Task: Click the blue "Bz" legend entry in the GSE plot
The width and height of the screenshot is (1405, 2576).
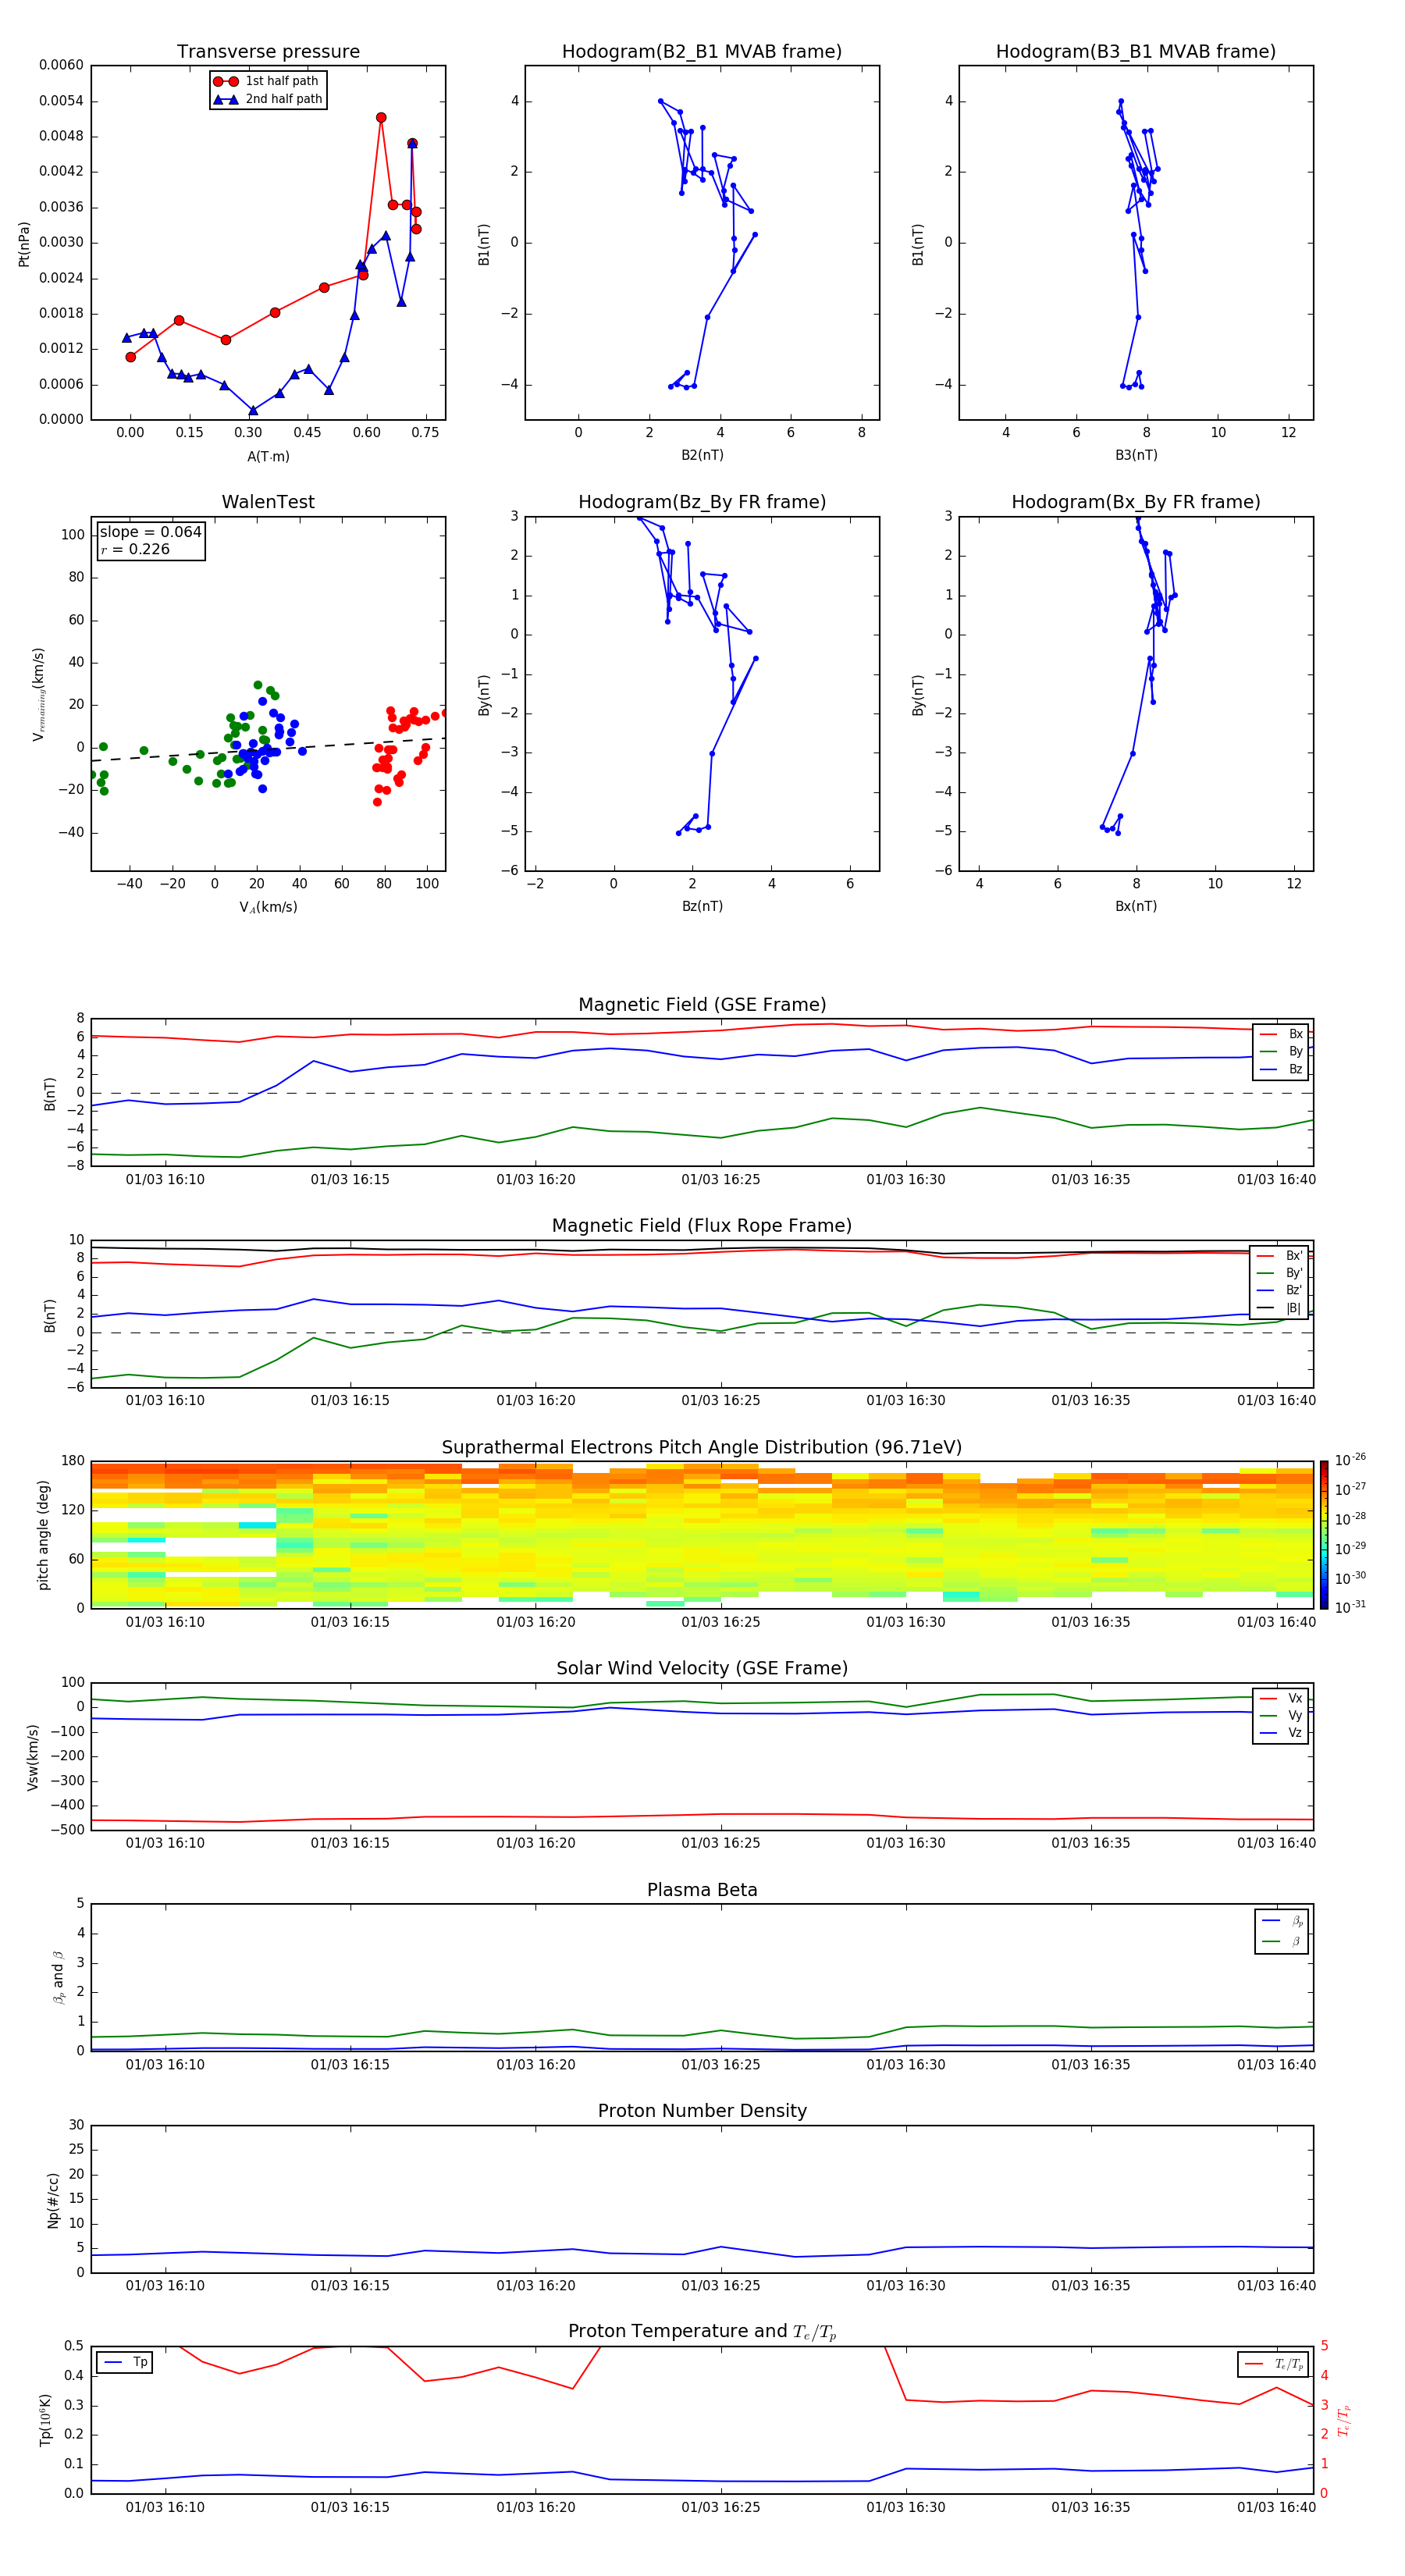Action: point(1281,1070)
